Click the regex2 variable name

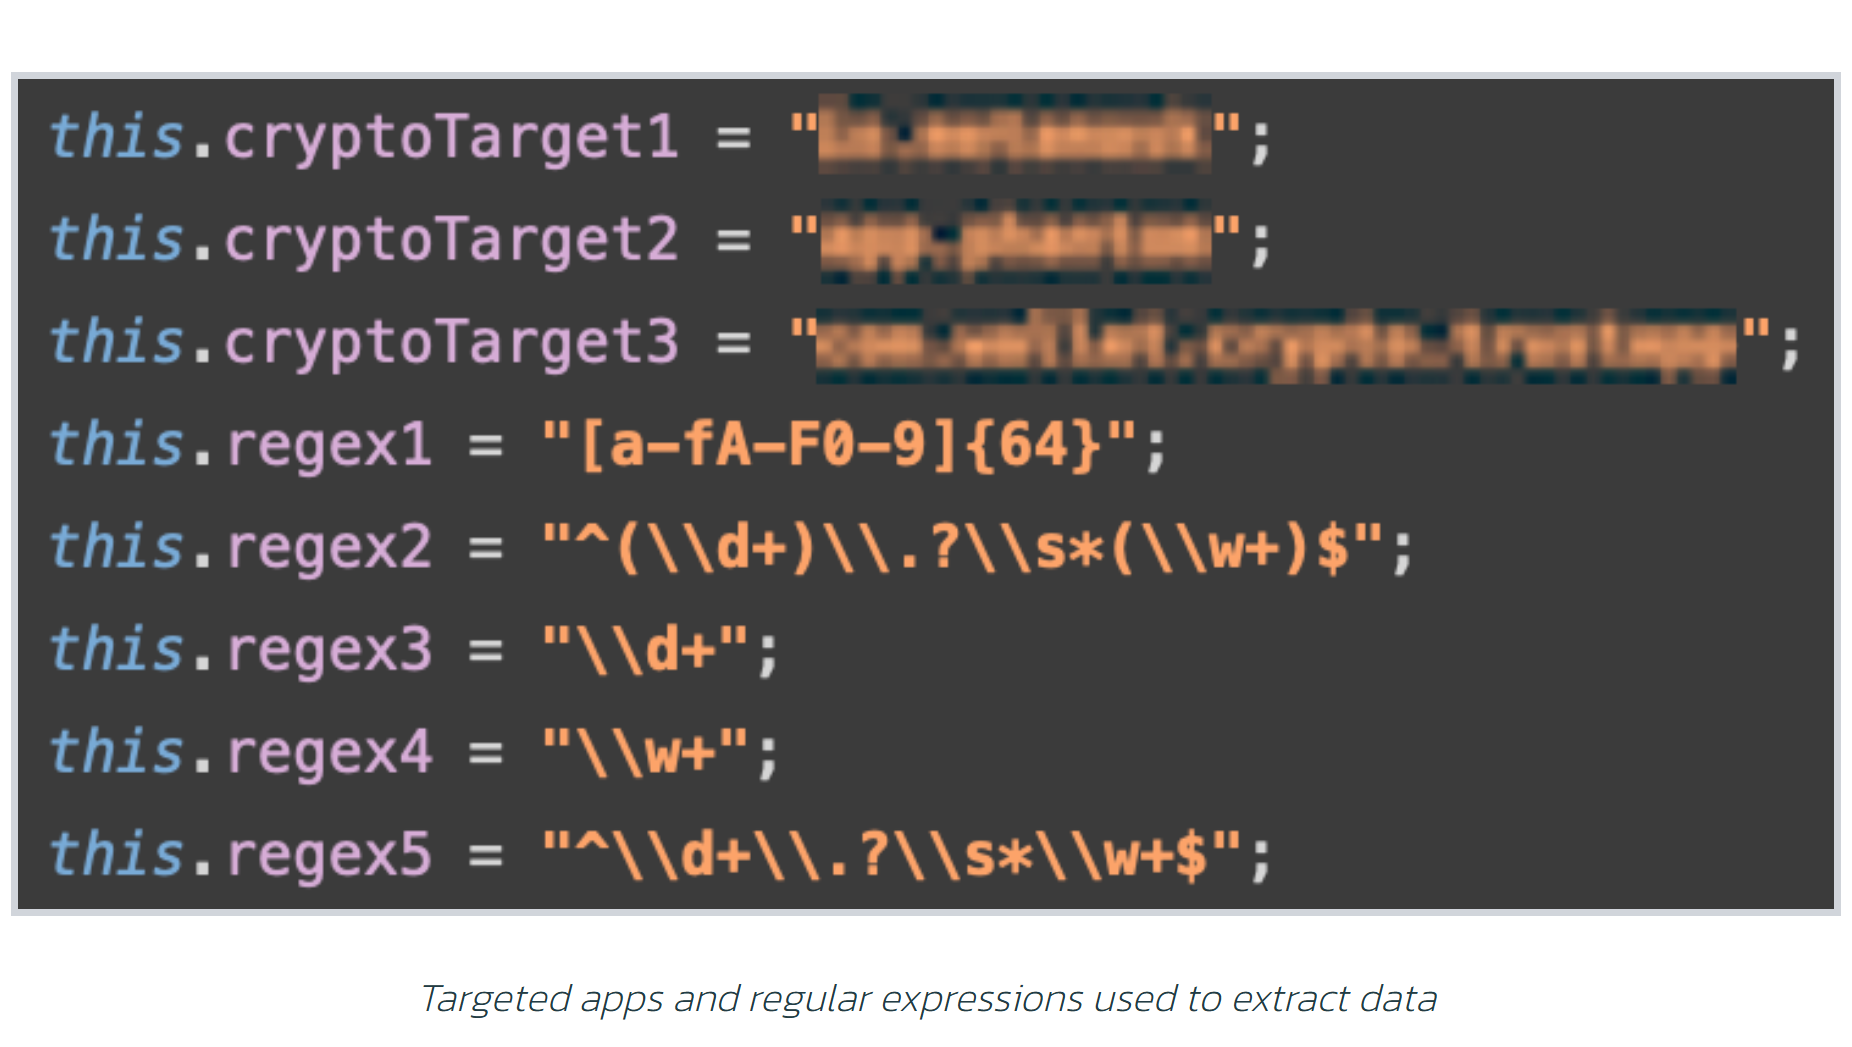coord(330,548)
